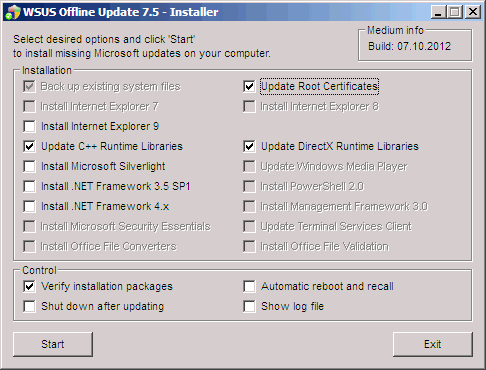Viewport: 486px width, 370px height.
Task: Uncheck Update DirectX Runtime Libraries
Action: (249, 147)
